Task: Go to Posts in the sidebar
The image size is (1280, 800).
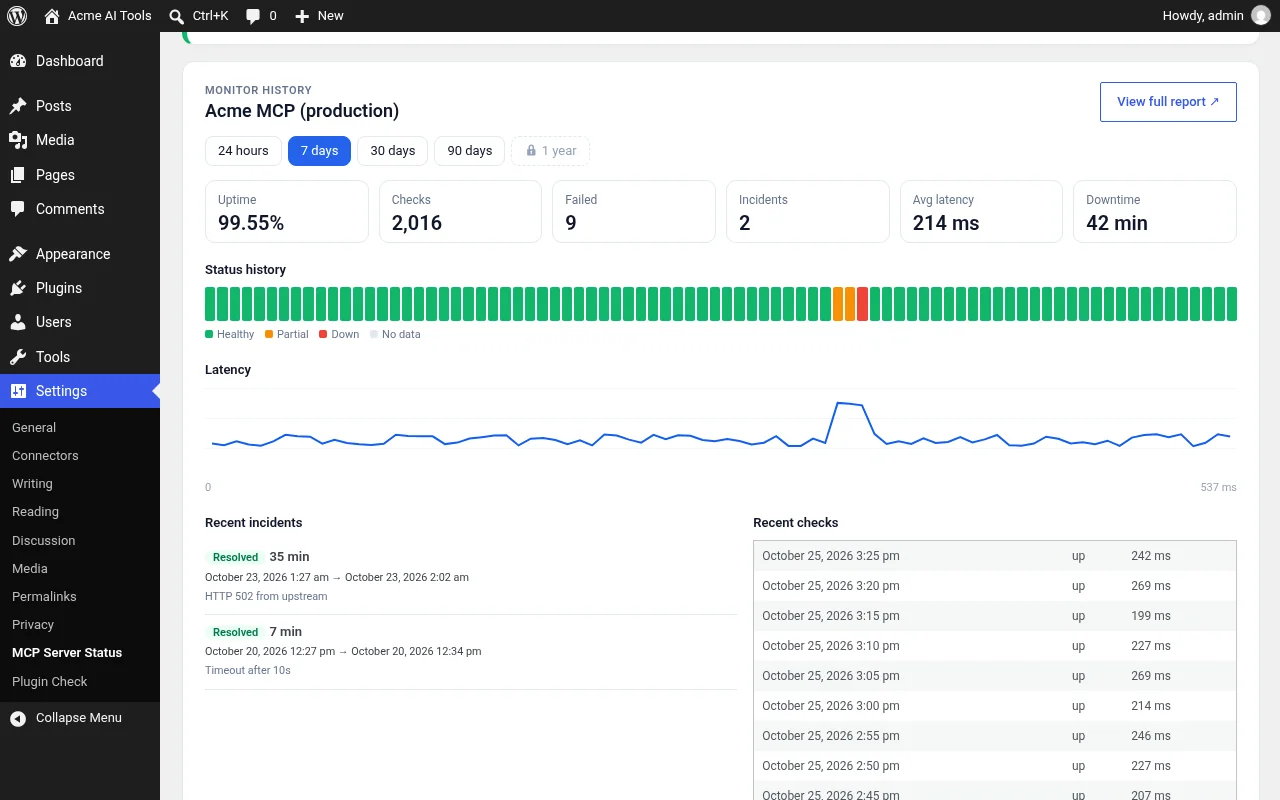Action: pos(80,106)
